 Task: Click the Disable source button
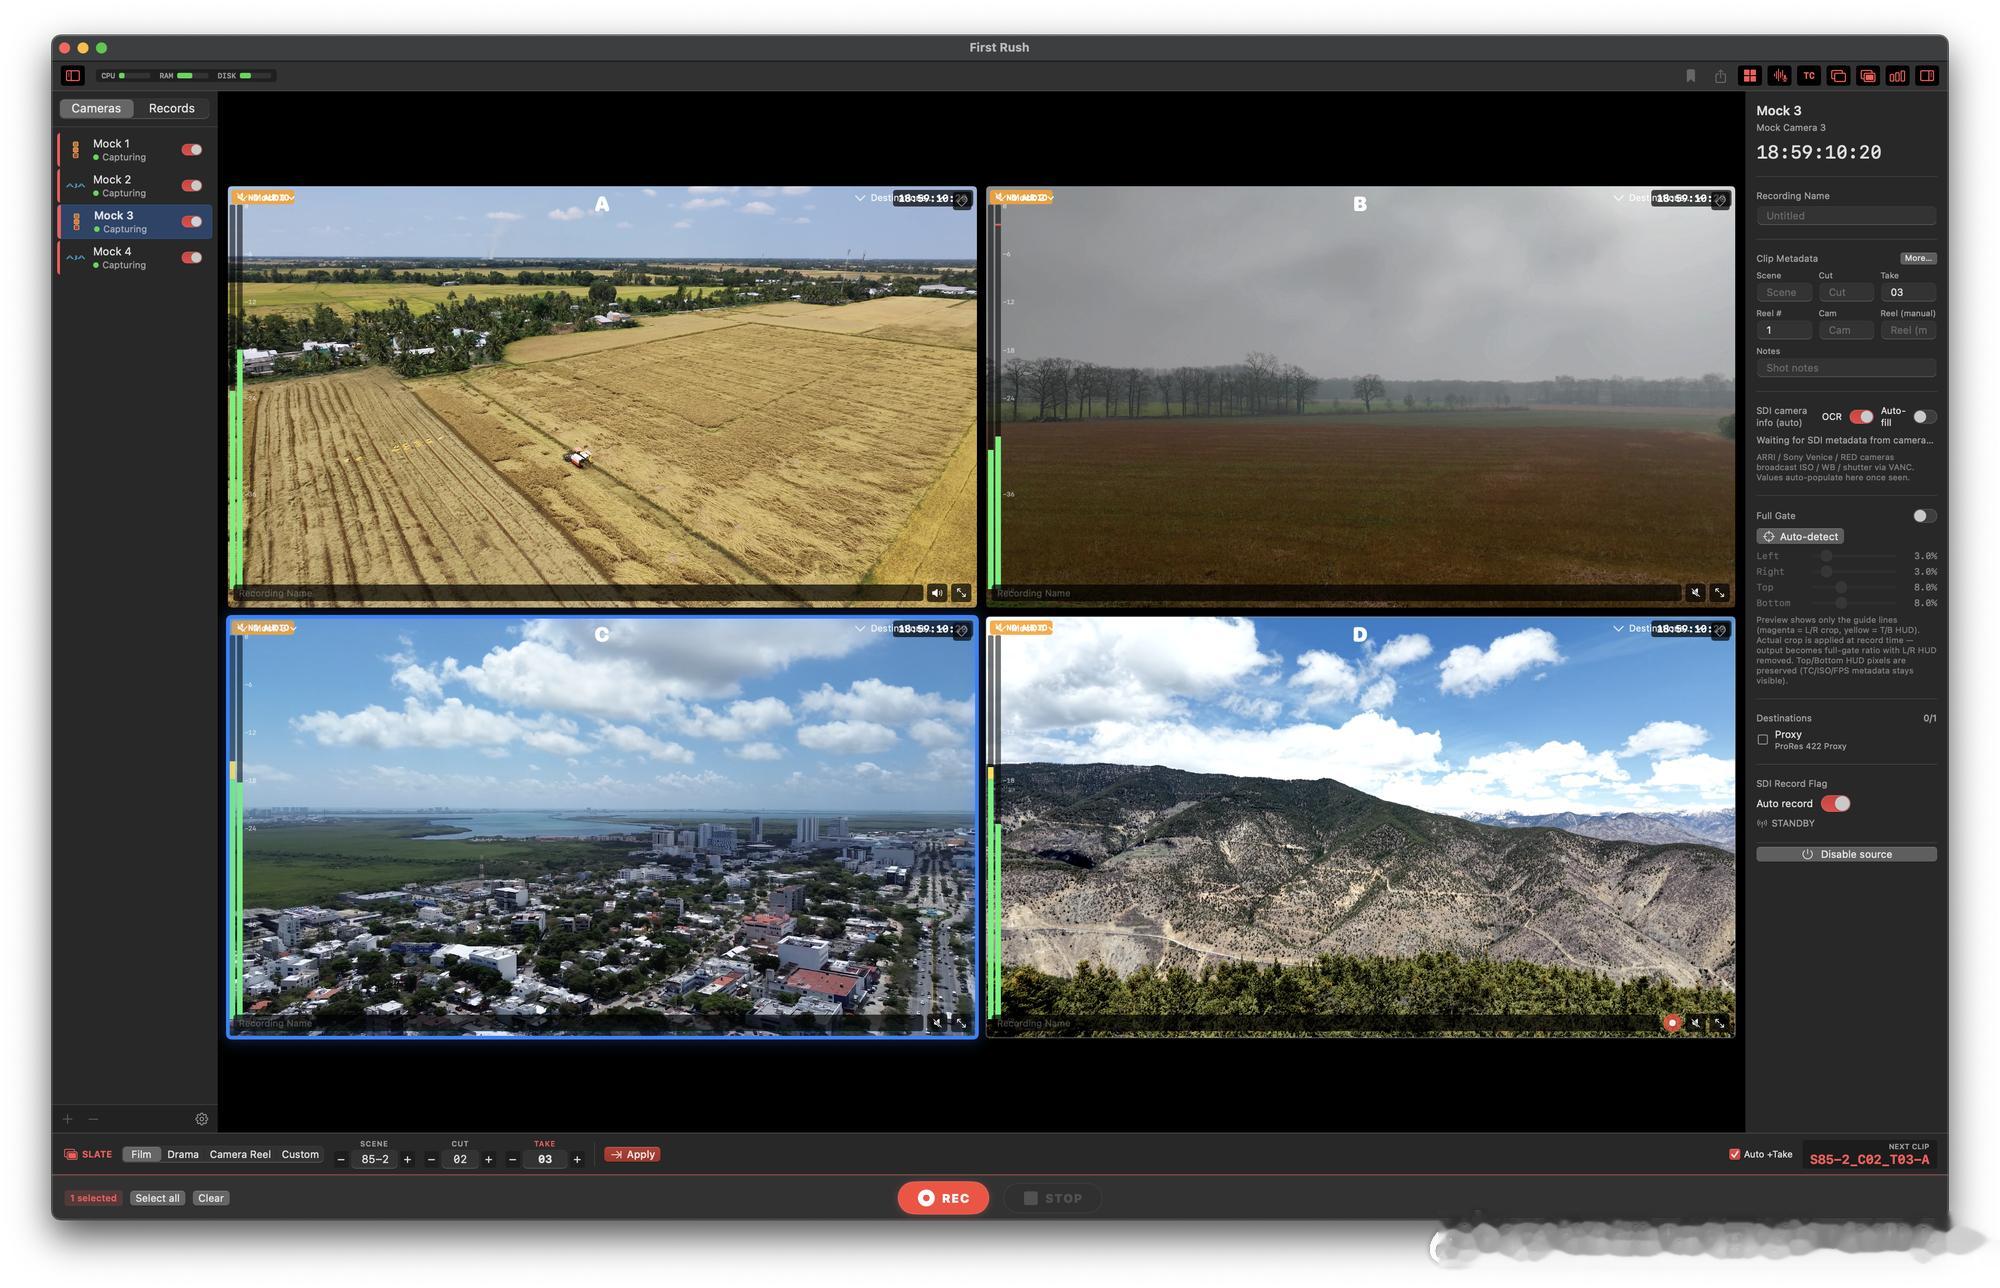click(x=1846, y=854)
